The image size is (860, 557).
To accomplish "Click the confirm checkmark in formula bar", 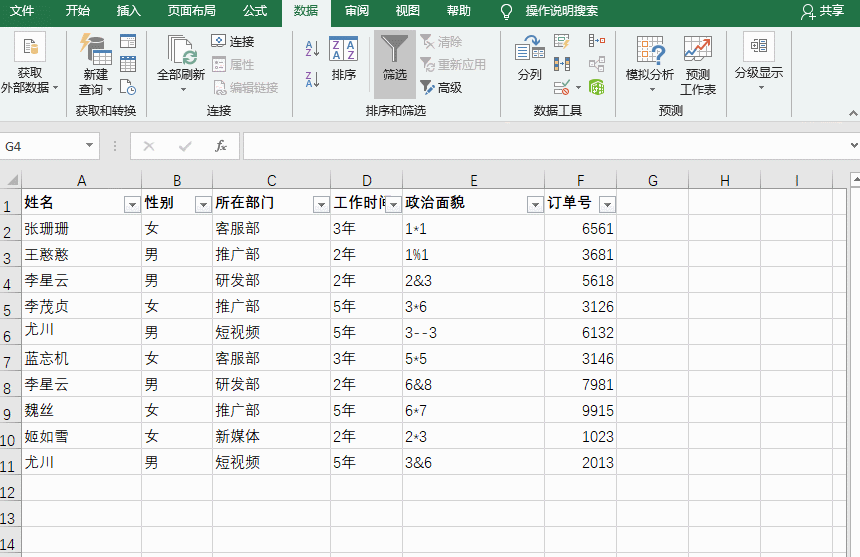I will click(185, 146).
